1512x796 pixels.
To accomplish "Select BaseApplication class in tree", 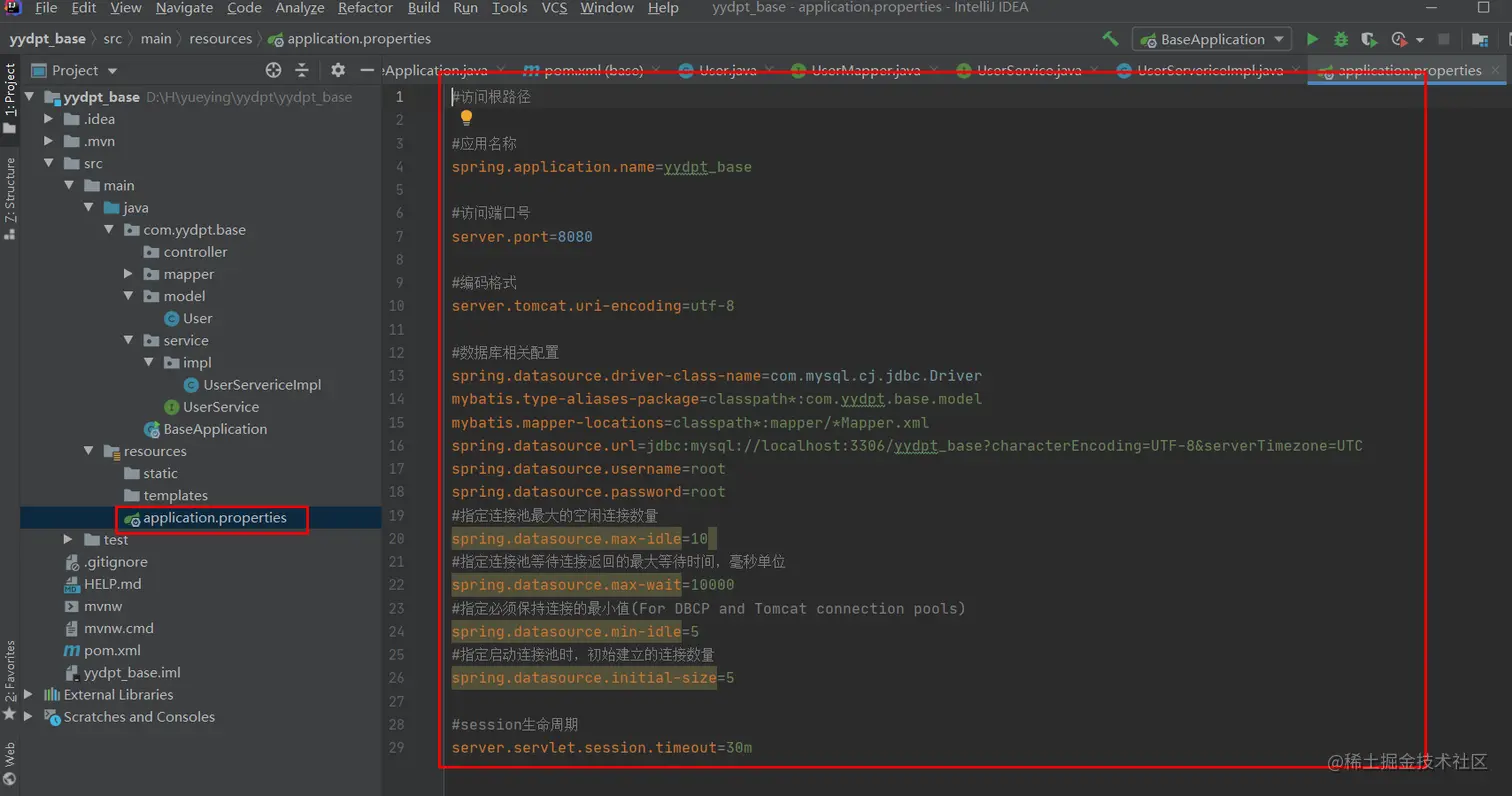I will coord(214,429).
